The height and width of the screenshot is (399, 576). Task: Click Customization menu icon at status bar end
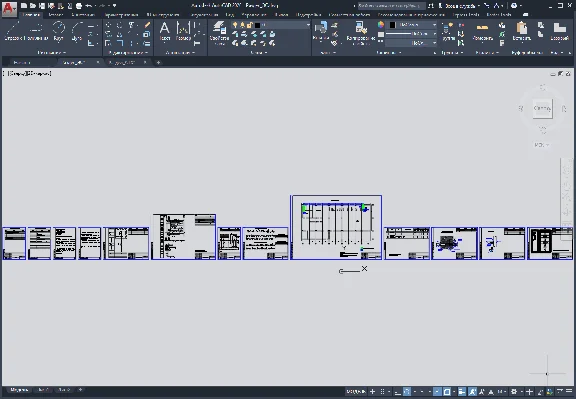[x=569, y=392]
